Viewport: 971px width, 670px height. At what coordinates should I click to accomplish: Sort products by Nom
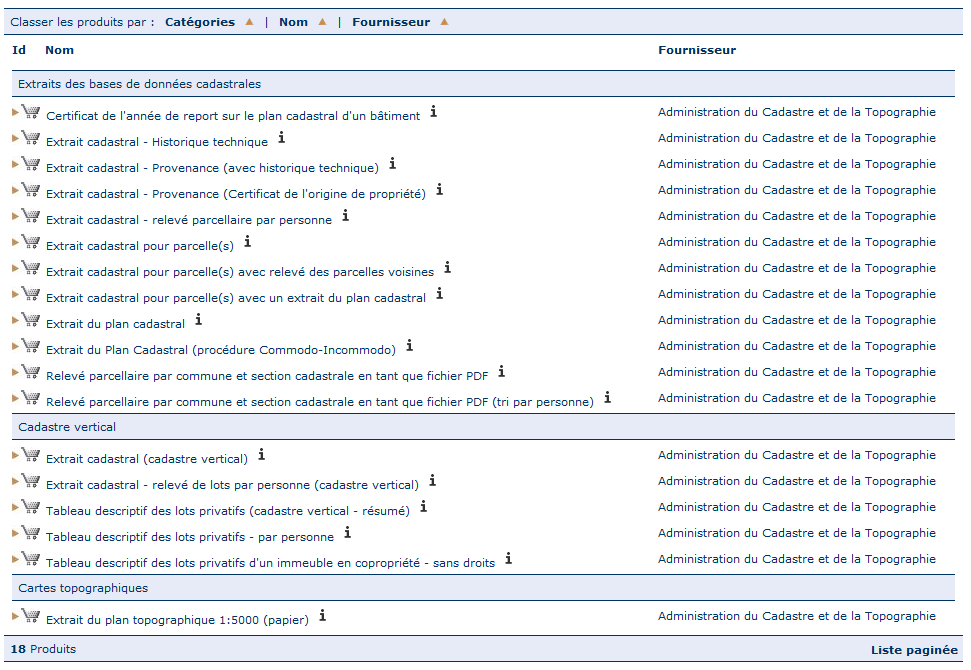pos(293,22)
